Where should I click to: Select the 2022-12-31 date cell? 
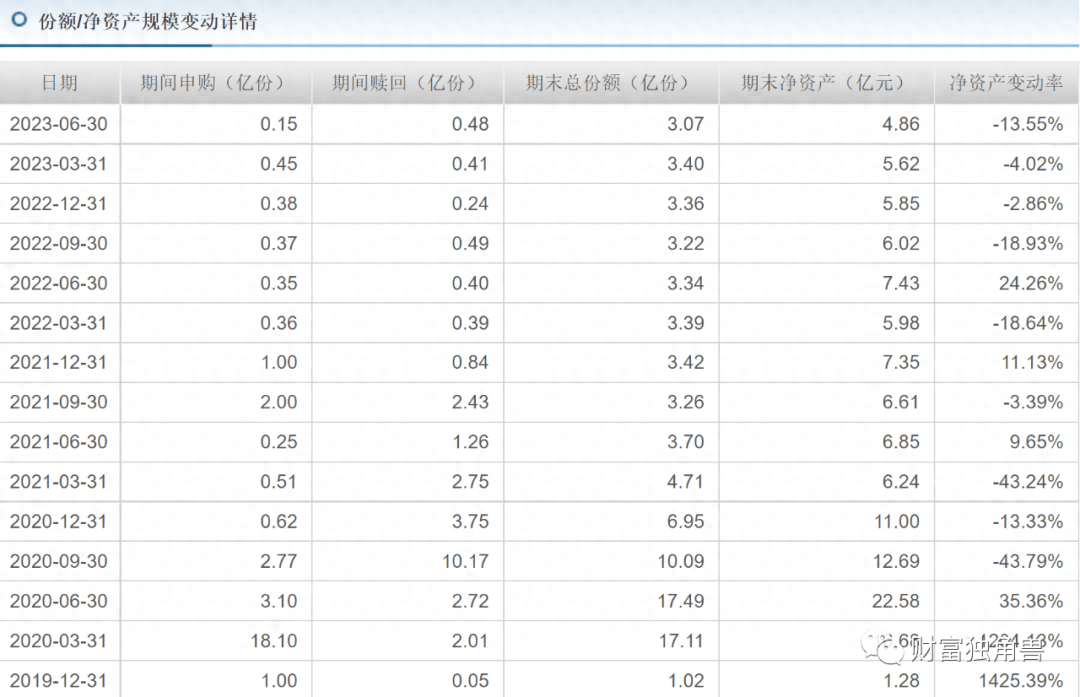coord(58,203)
